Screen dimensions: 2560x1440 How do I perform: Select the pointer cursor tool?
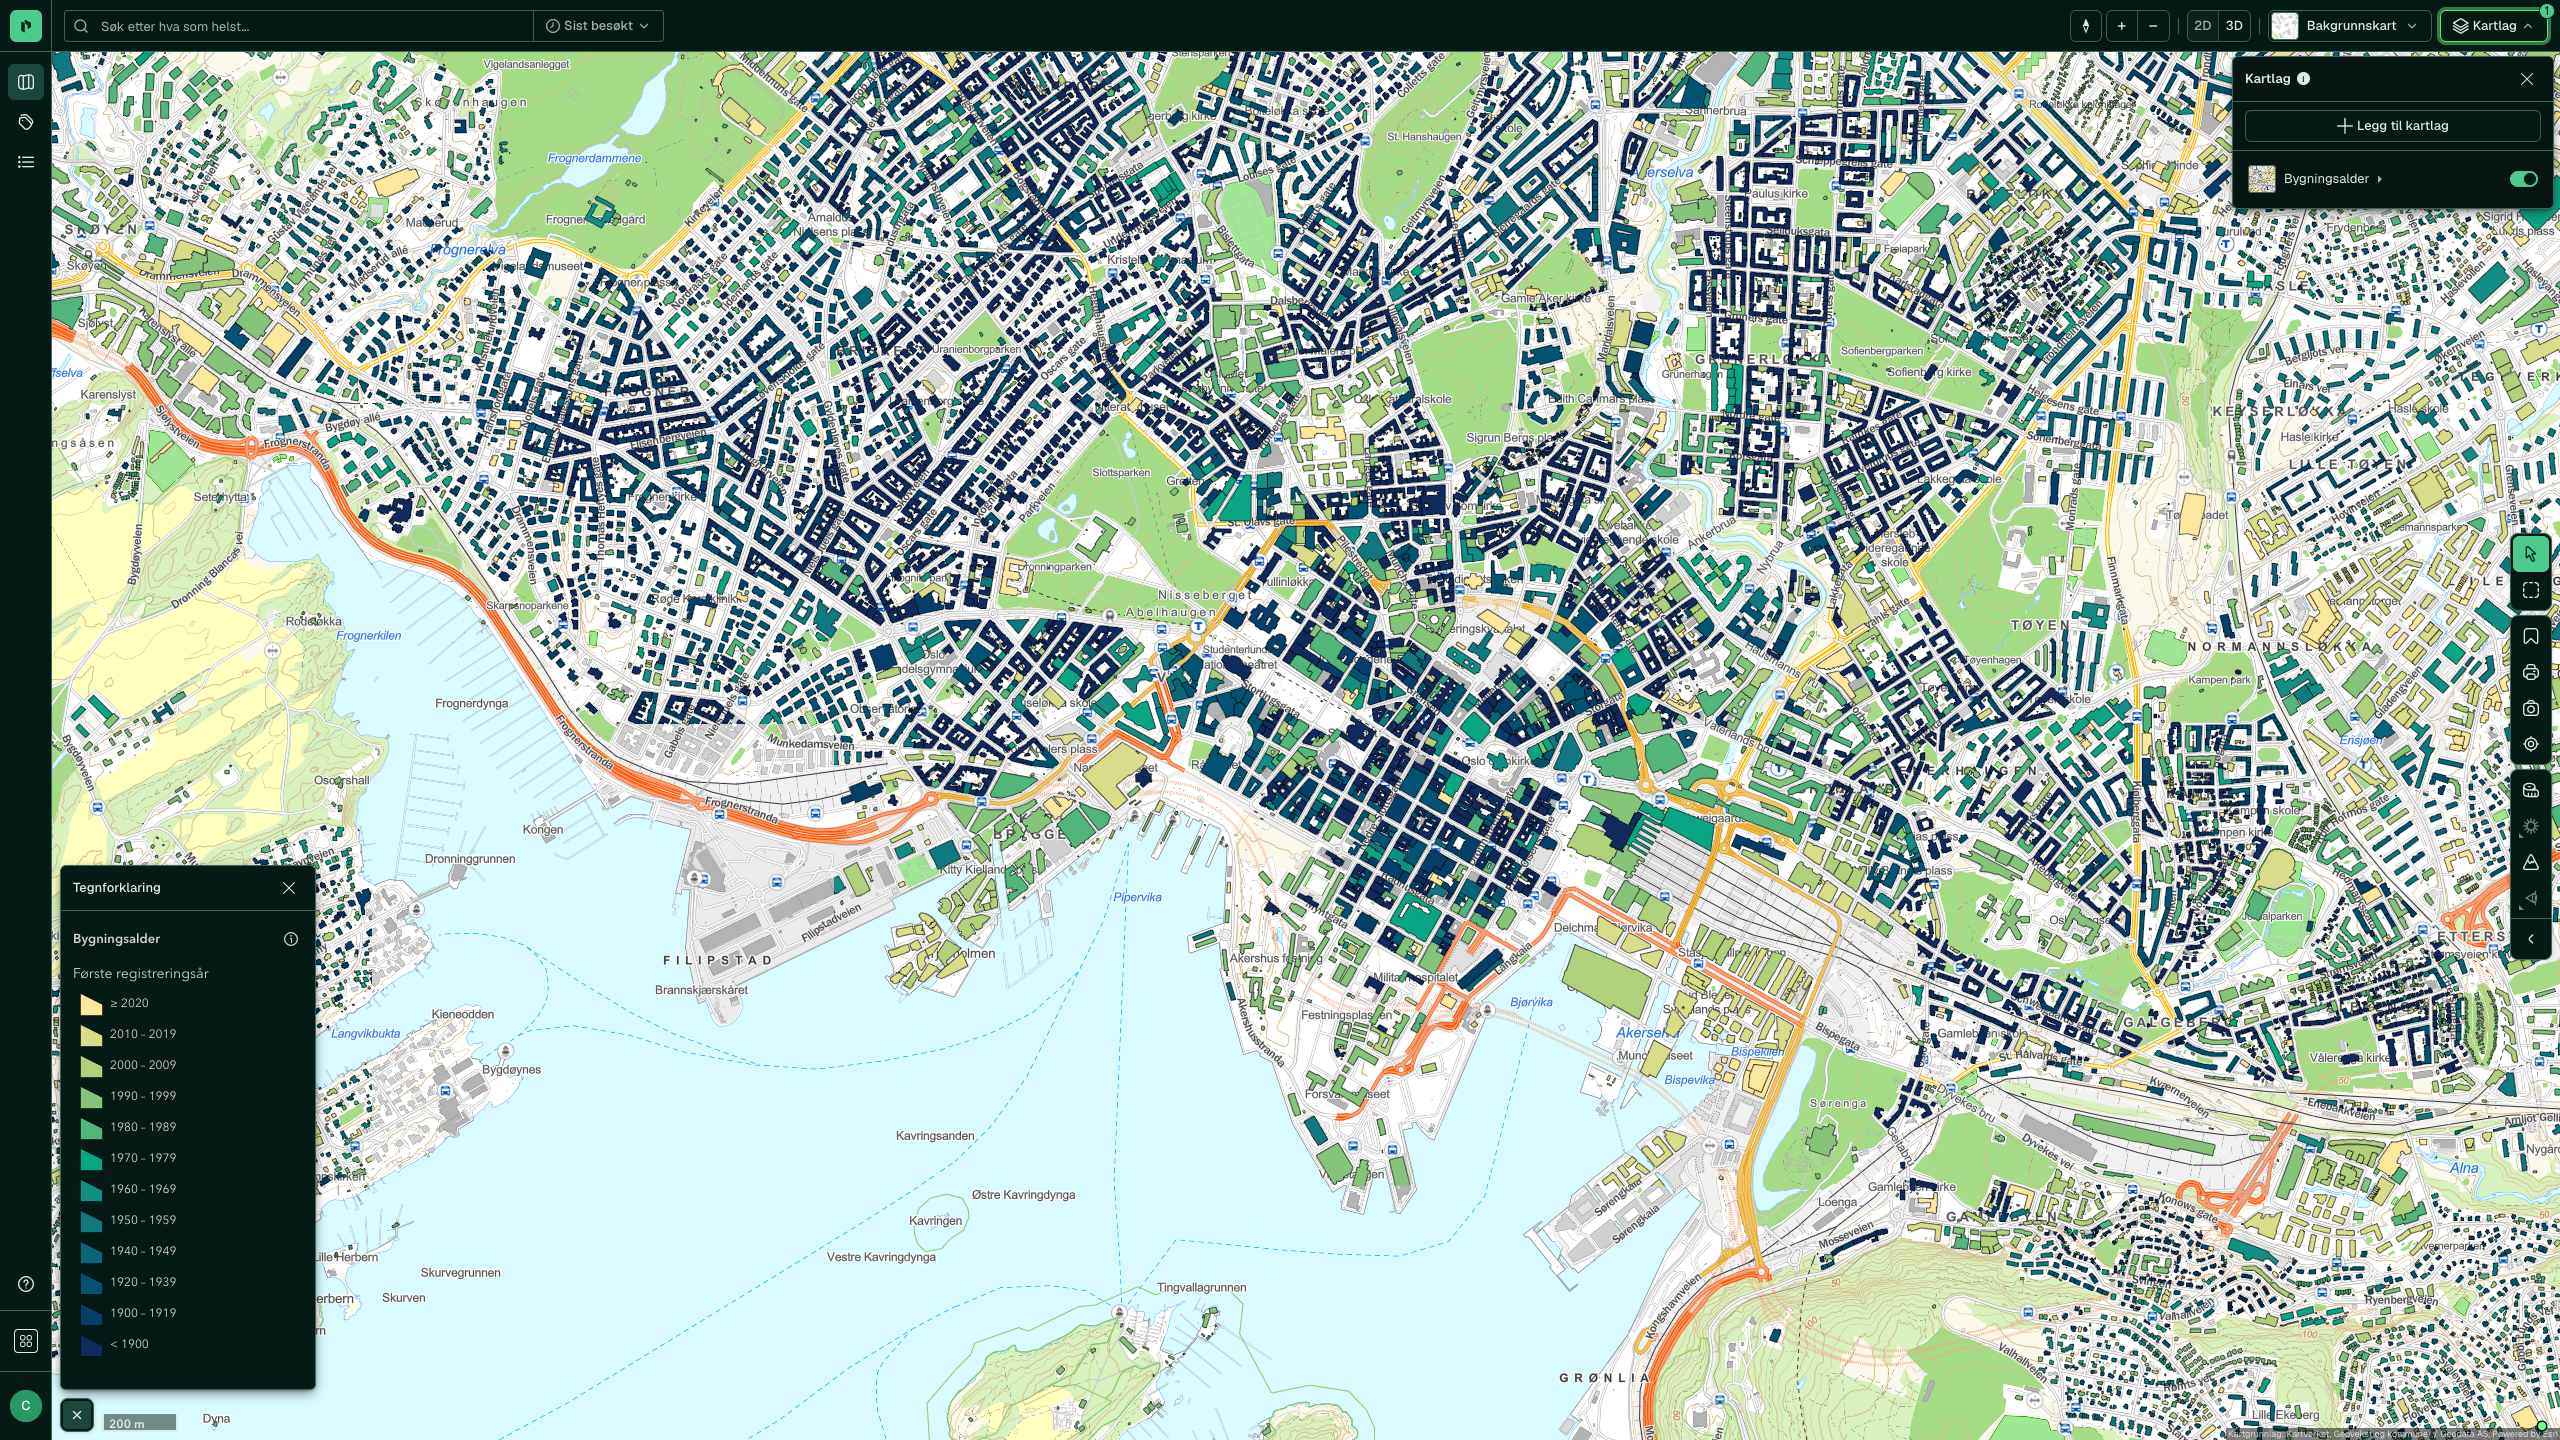tap(2530, 554)
